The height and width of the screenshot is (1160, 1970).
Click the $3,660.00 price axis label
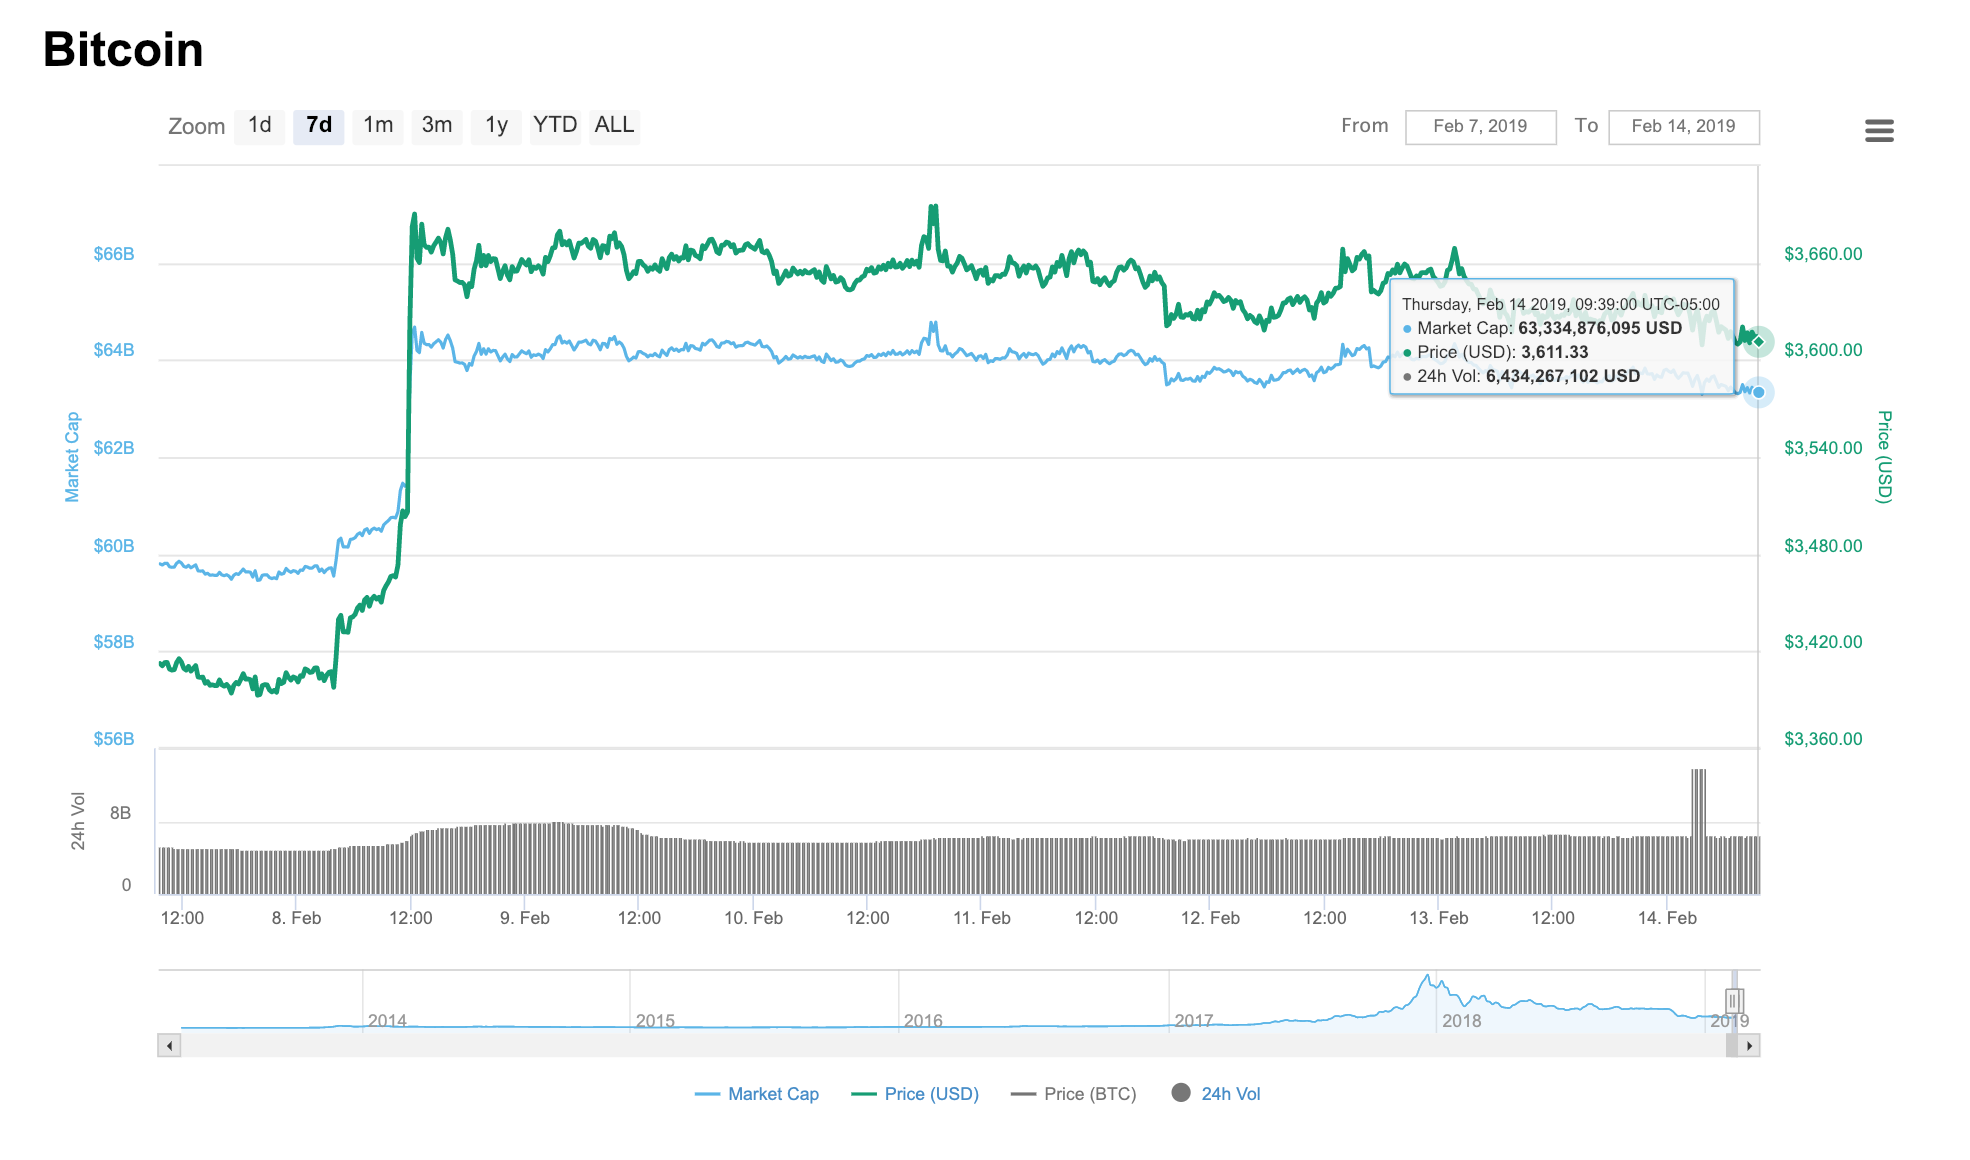click(1823, 254)
